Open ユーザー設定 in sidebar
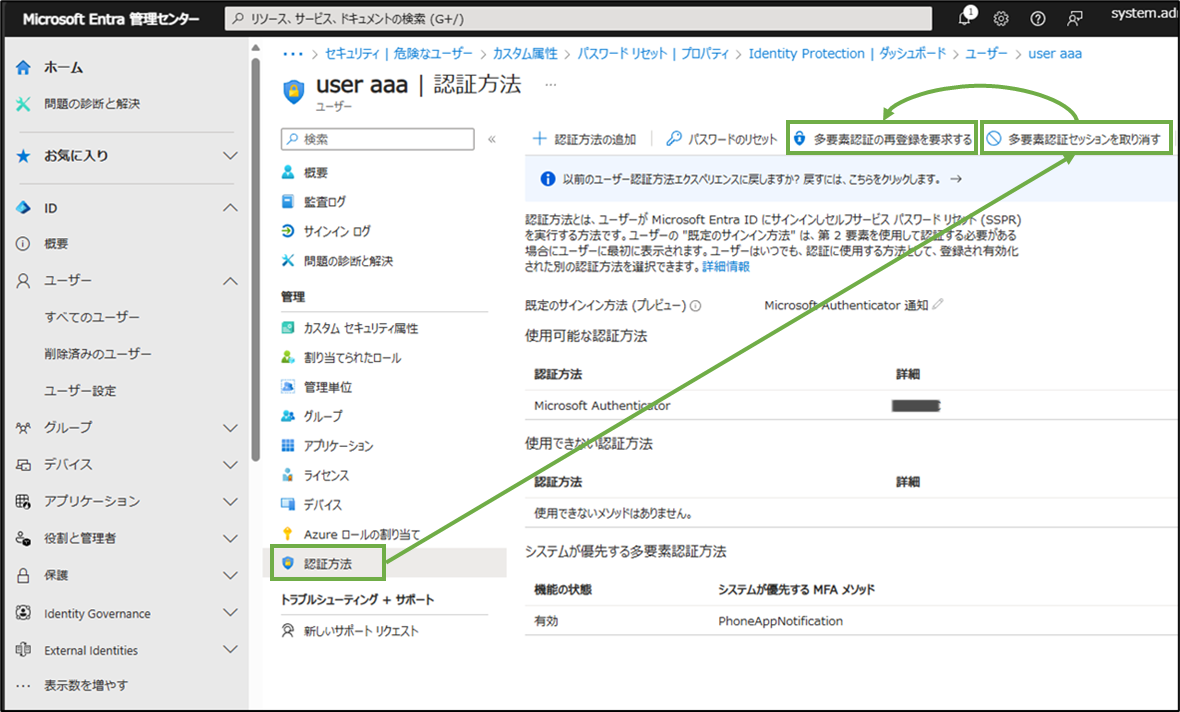This screenshot has width=1180, height=712. click(x=81, y=391)
